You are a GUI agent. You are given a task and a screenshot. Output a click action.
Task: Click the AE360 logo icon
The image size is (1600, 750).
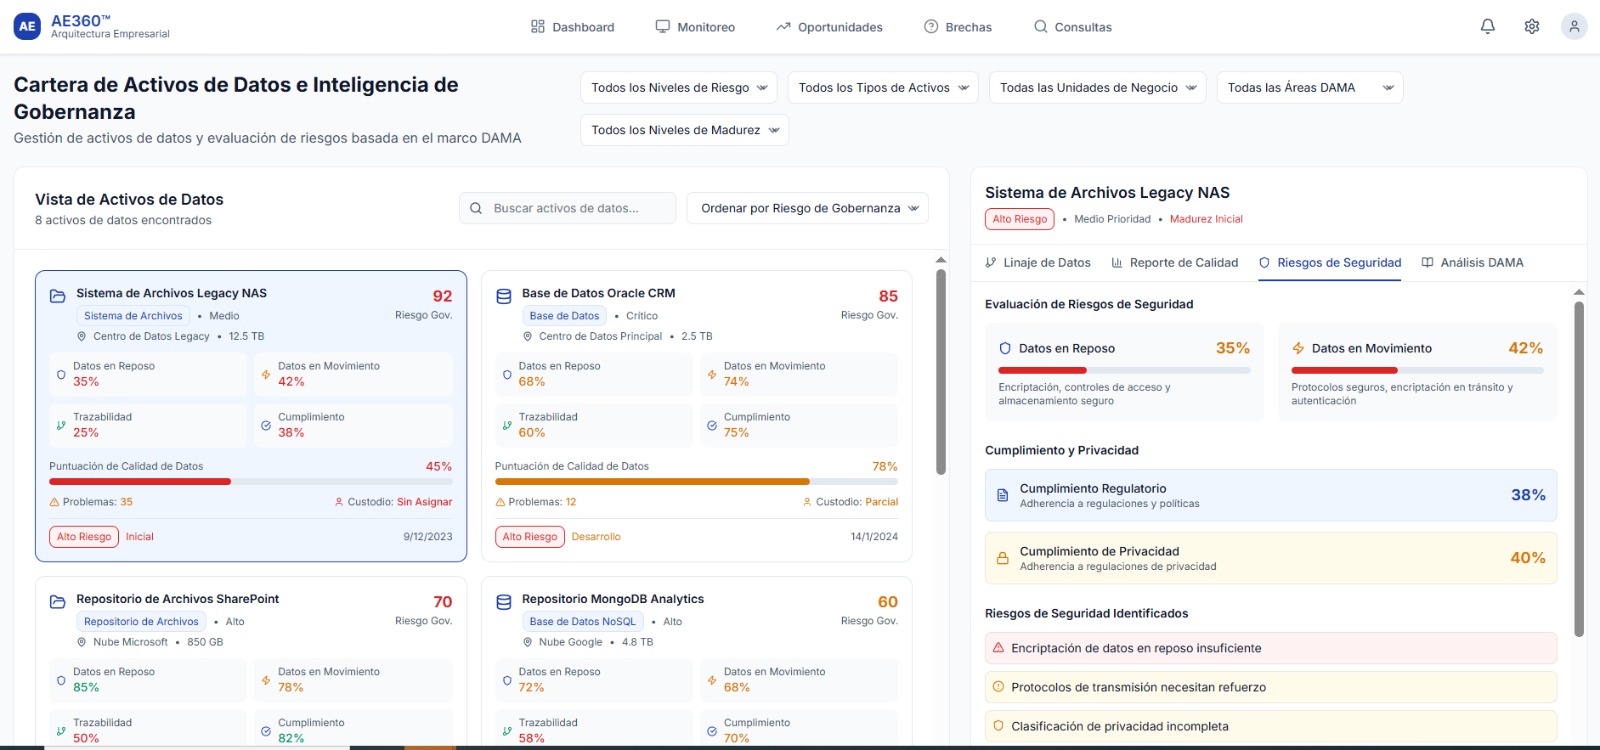click(x=27, y=27)
